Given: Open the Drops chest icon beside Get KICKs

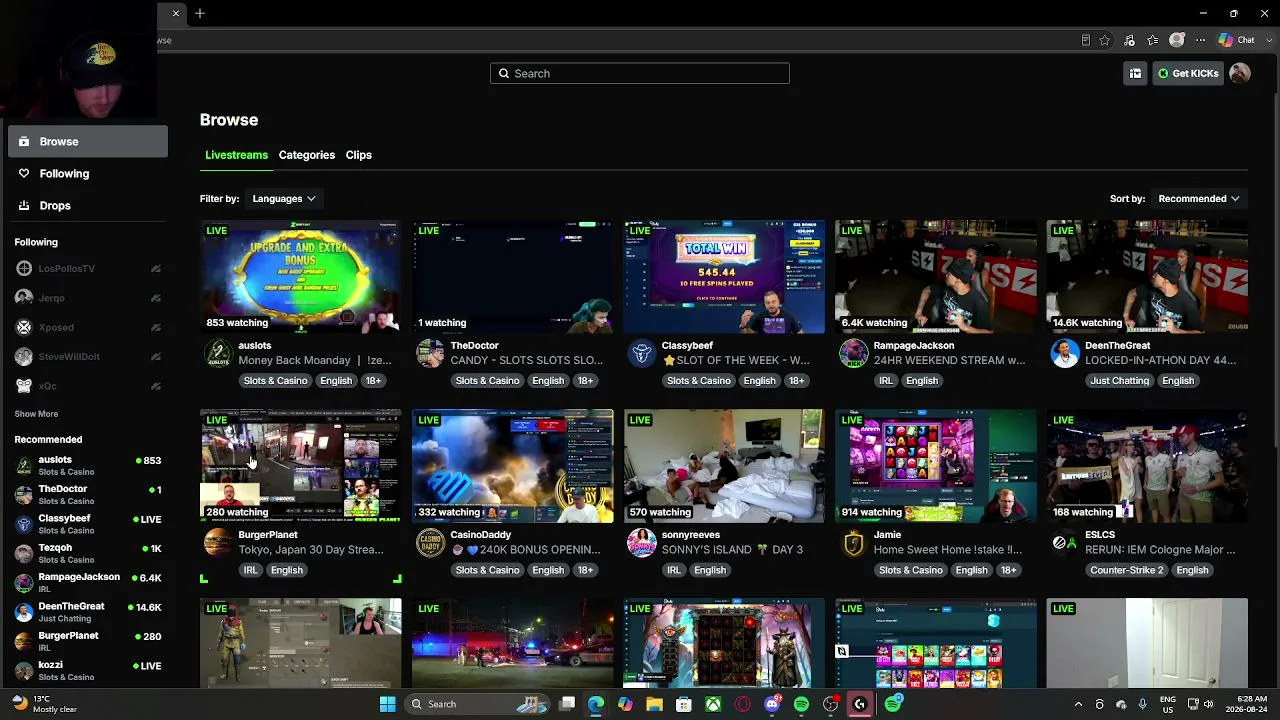Looking at the screenshot, I should (x=1135, y=73).
